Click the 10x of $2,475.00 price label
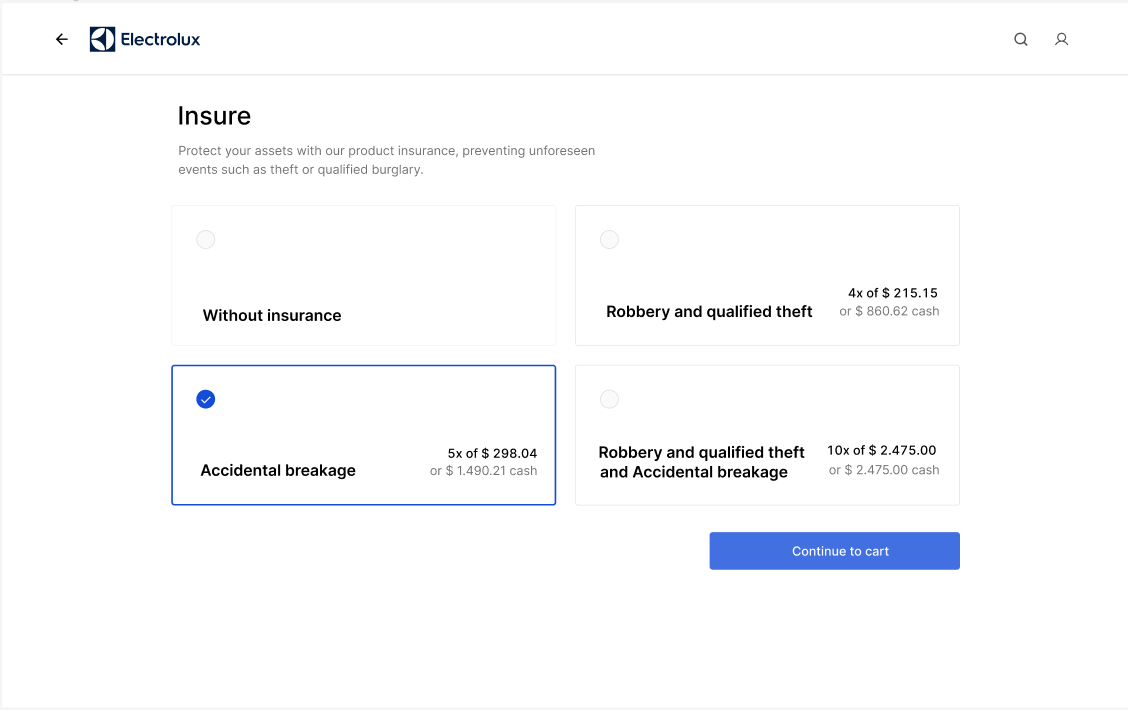 (x=881, y=449)
